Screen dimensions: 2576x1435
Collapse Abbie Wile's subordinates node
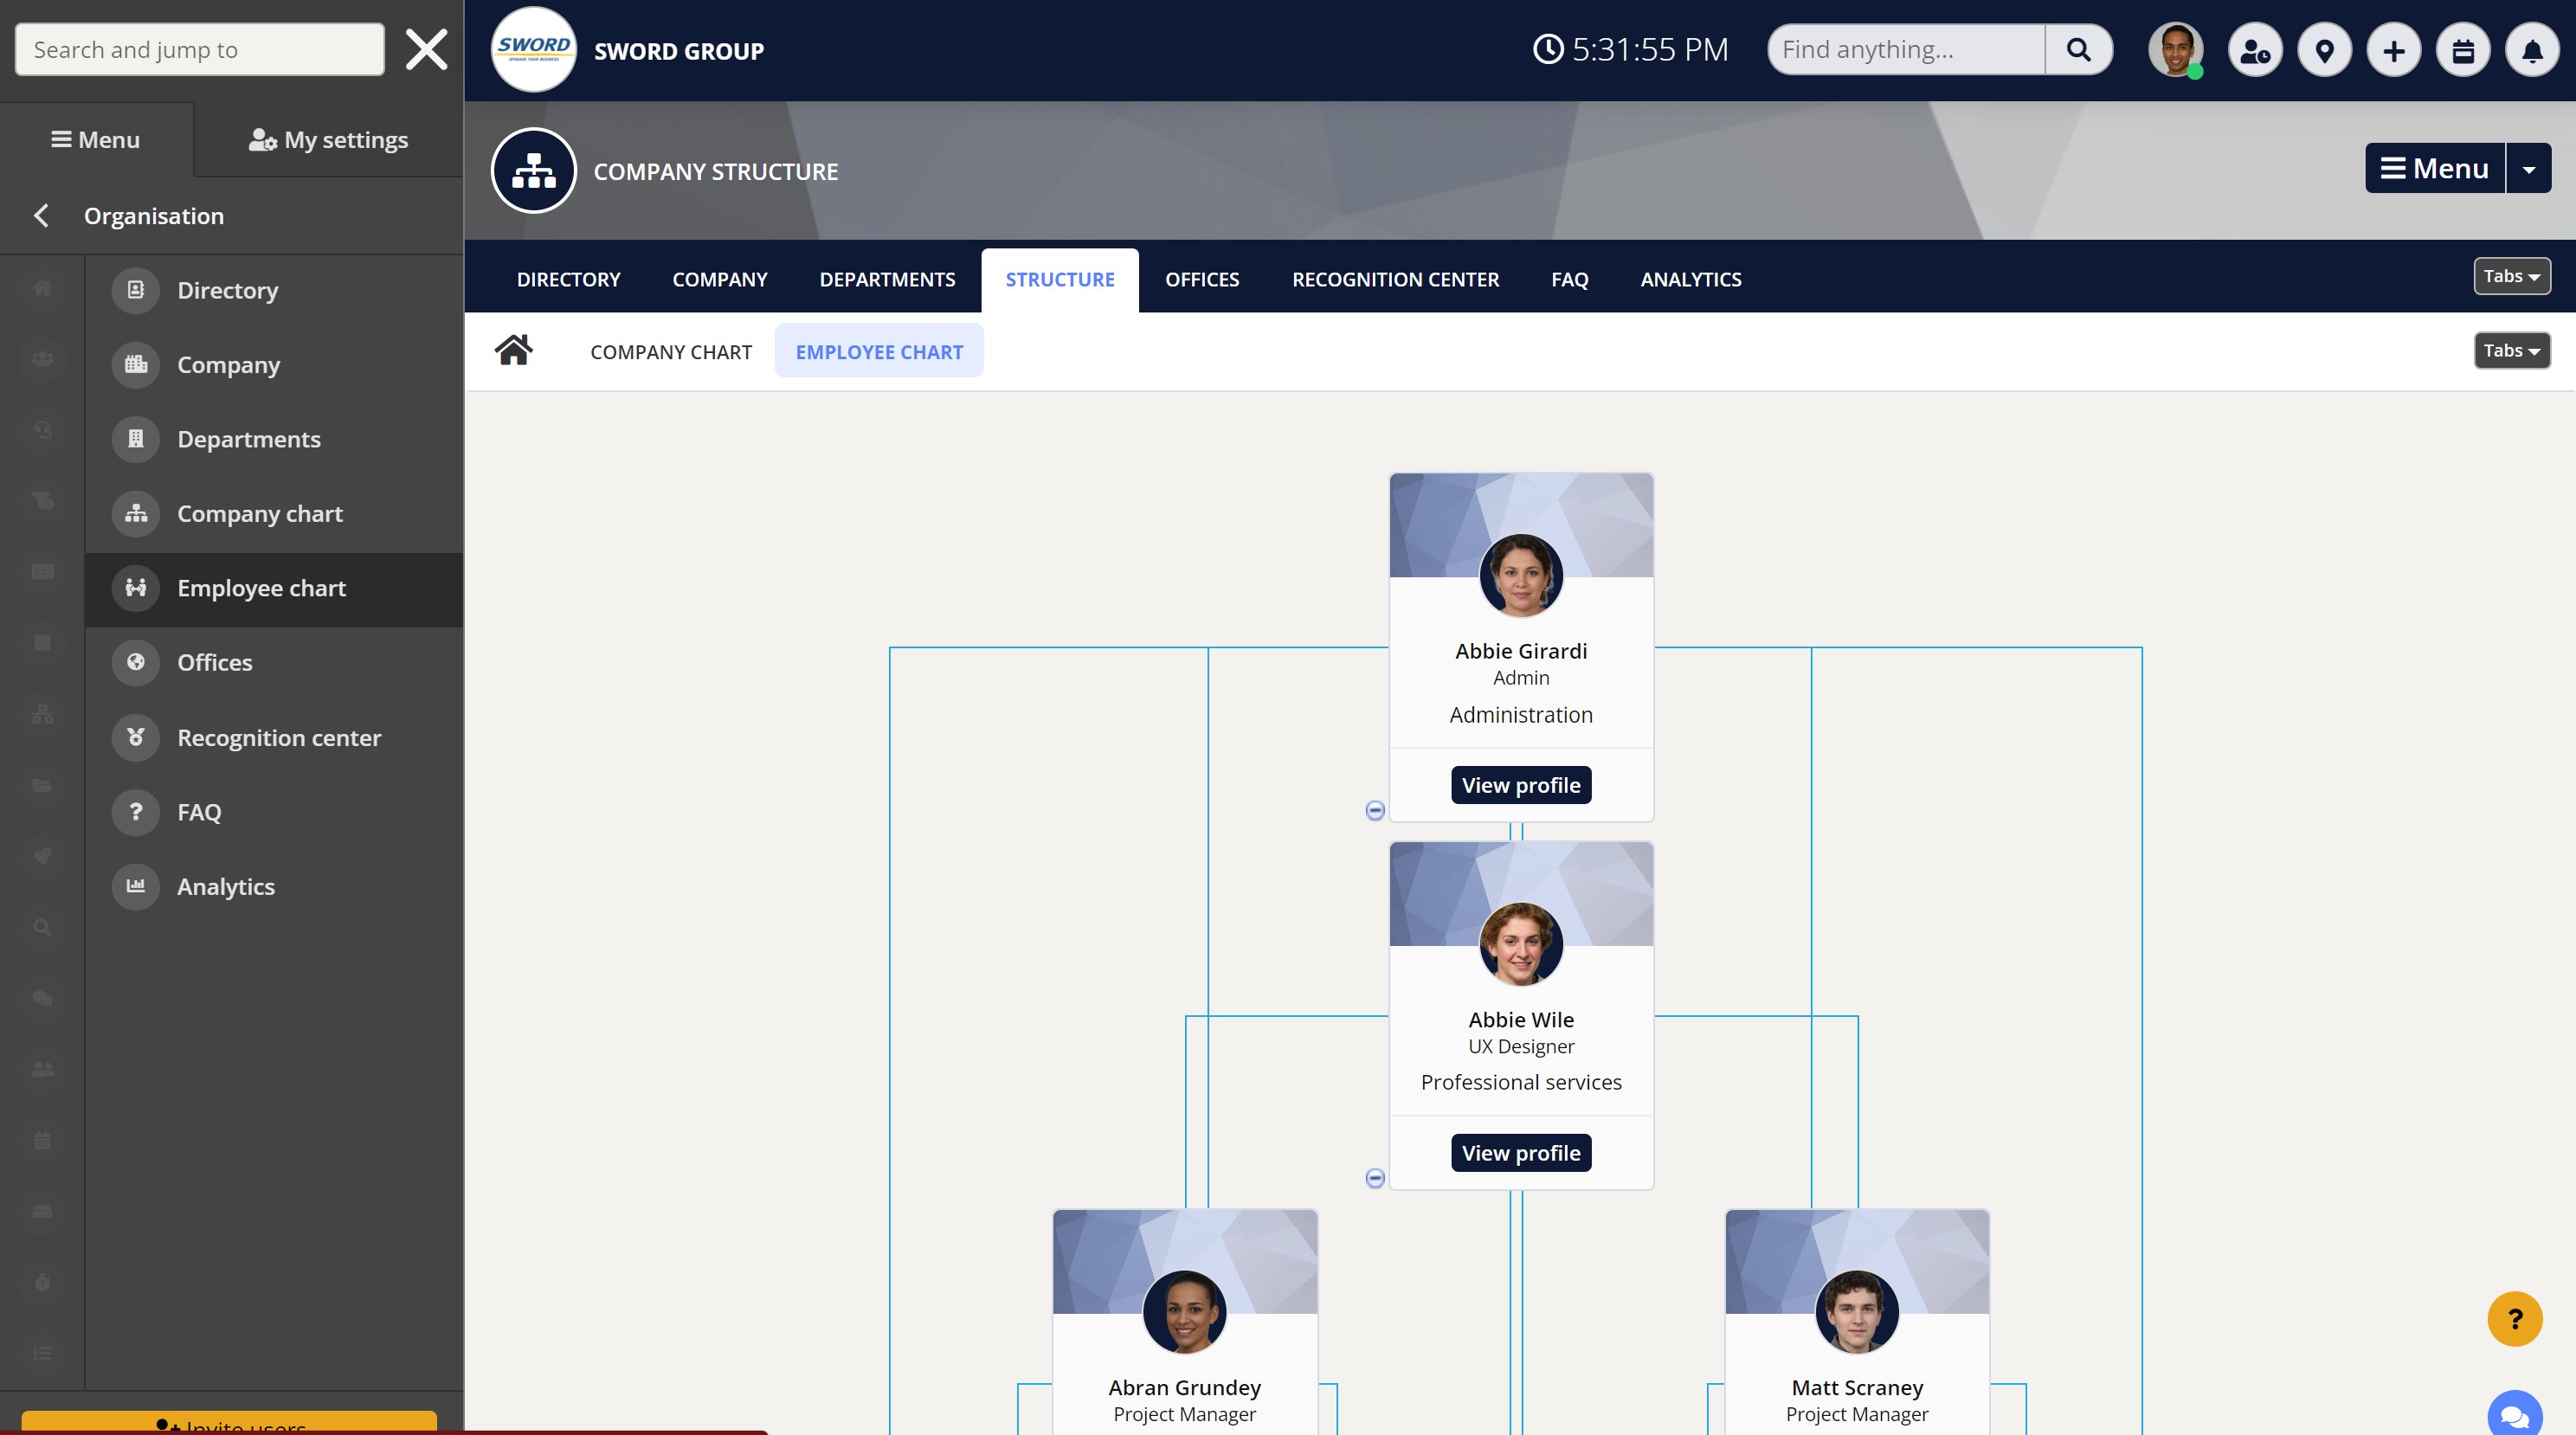(x=1375, y=1178)
